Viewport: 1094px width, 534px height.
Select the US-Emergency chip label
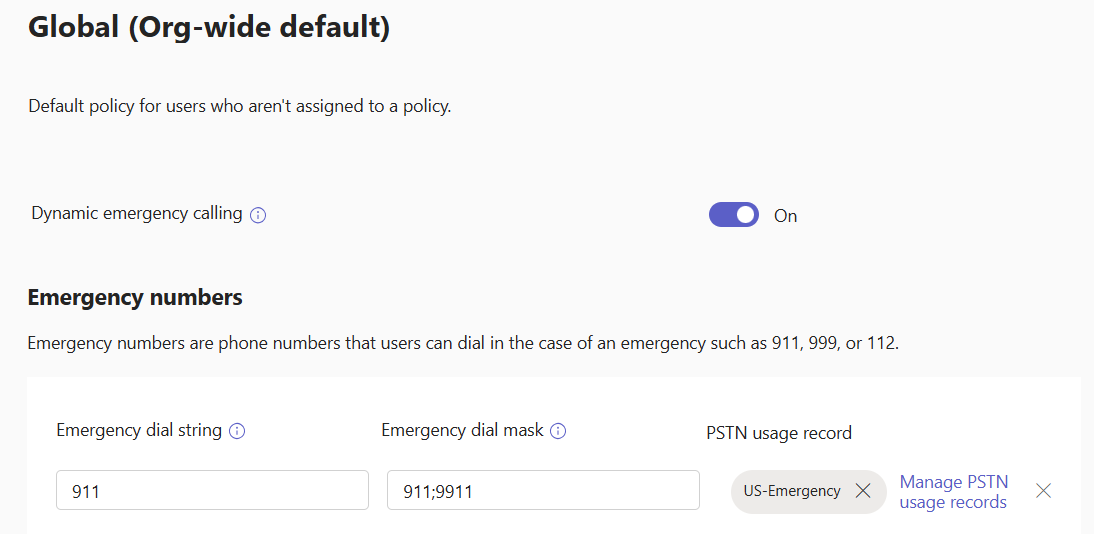(792, 491)
